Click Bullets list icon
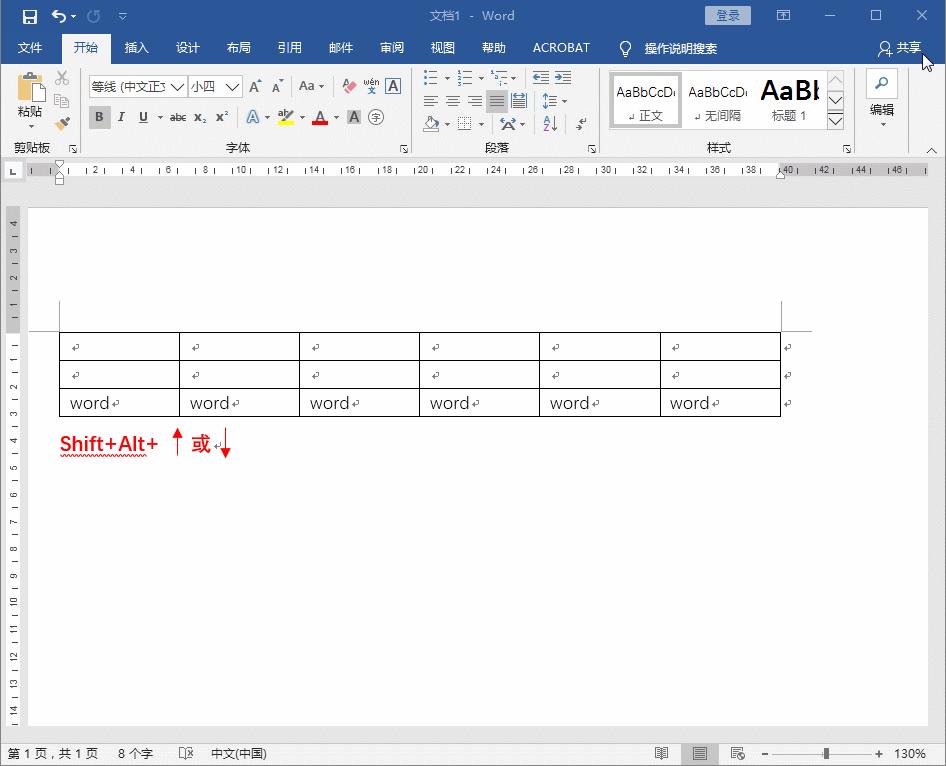Viewport: 946px width, 766px height. point(431,77)
